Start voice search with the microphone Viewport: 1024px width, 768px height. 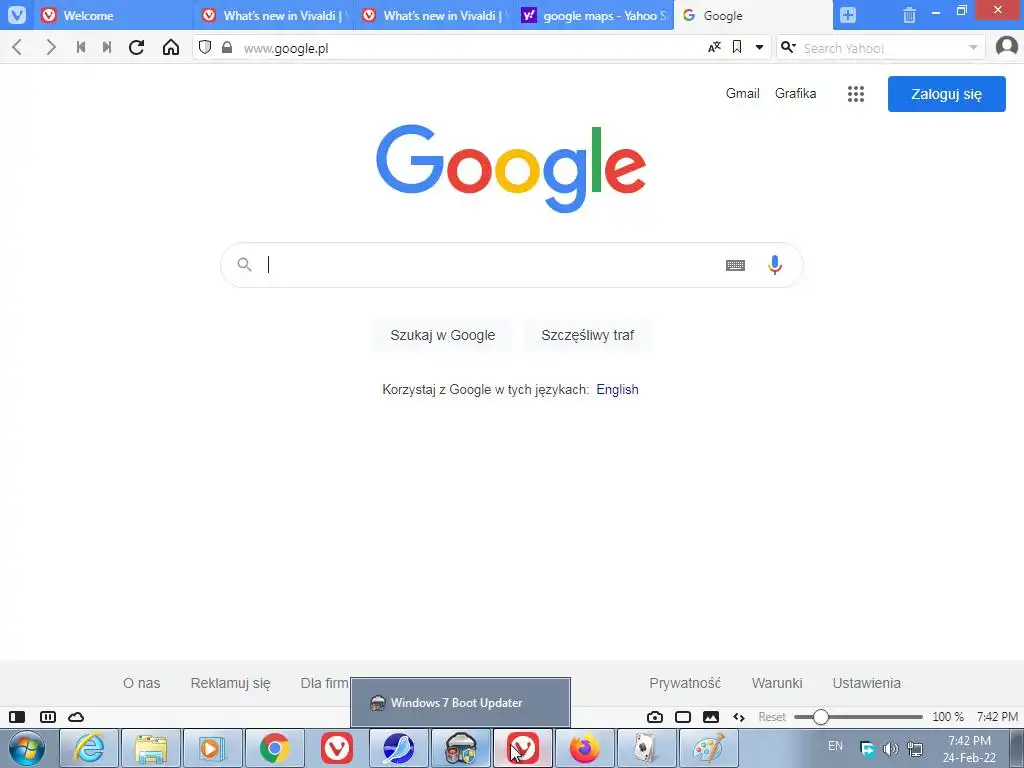pyautogui.click(x=775, y=264)
